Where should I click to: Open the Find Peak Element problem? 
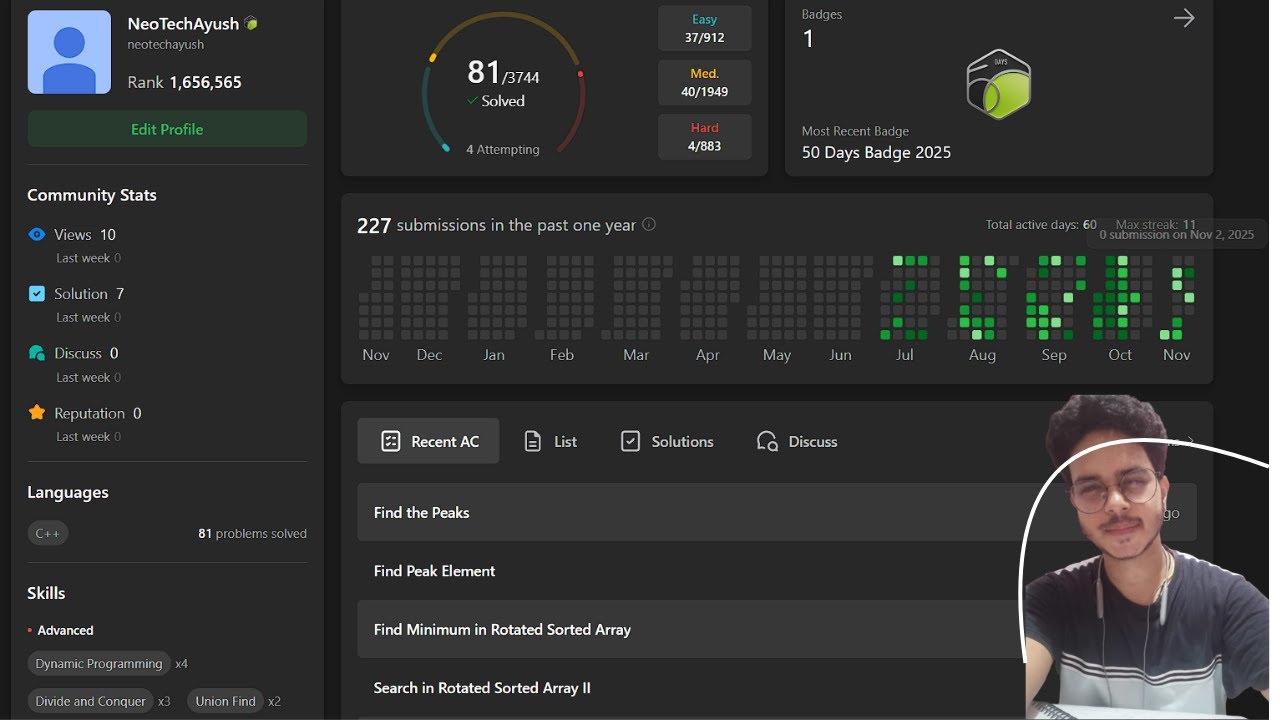click(777, 571)
